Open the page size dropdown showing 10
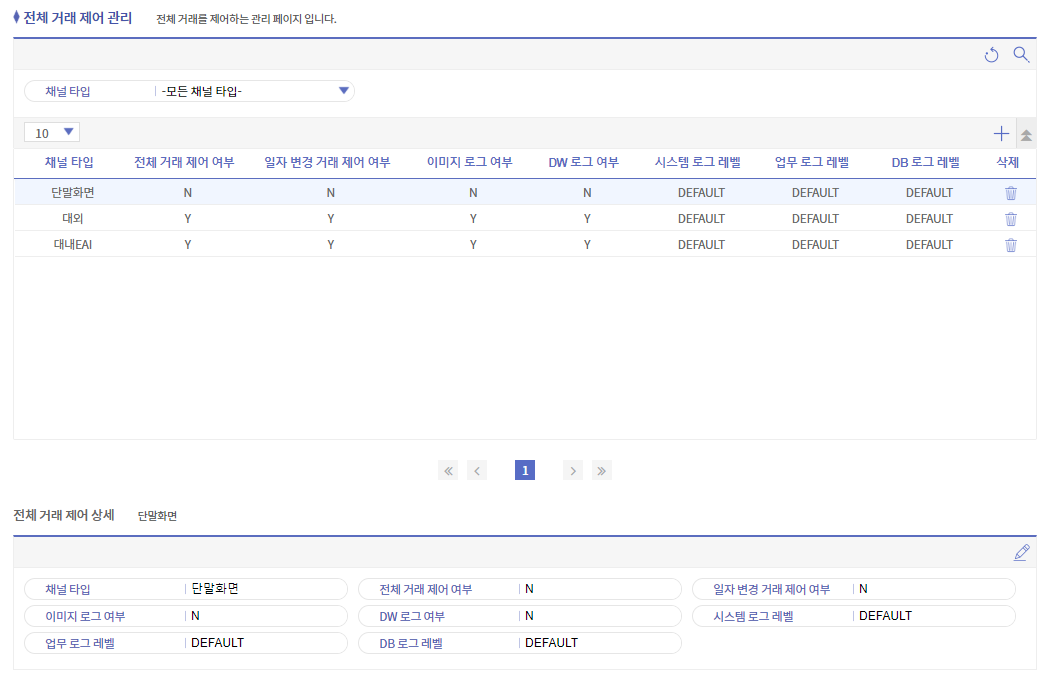The width and height of the screenshot is (1043, 679). [52, 132]
